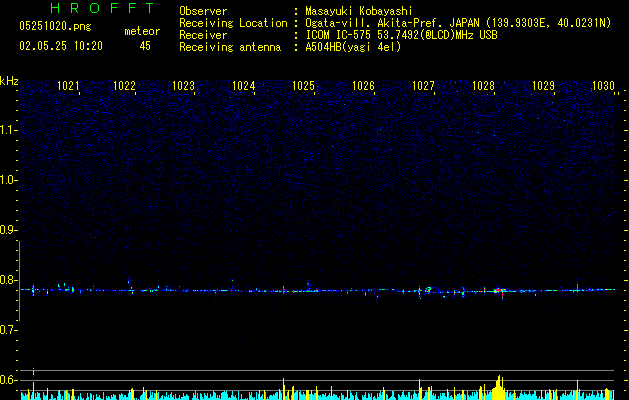Click the 1026 time marker
The height and width of the screenshot is (400, 629).
(x=363, y=86)
